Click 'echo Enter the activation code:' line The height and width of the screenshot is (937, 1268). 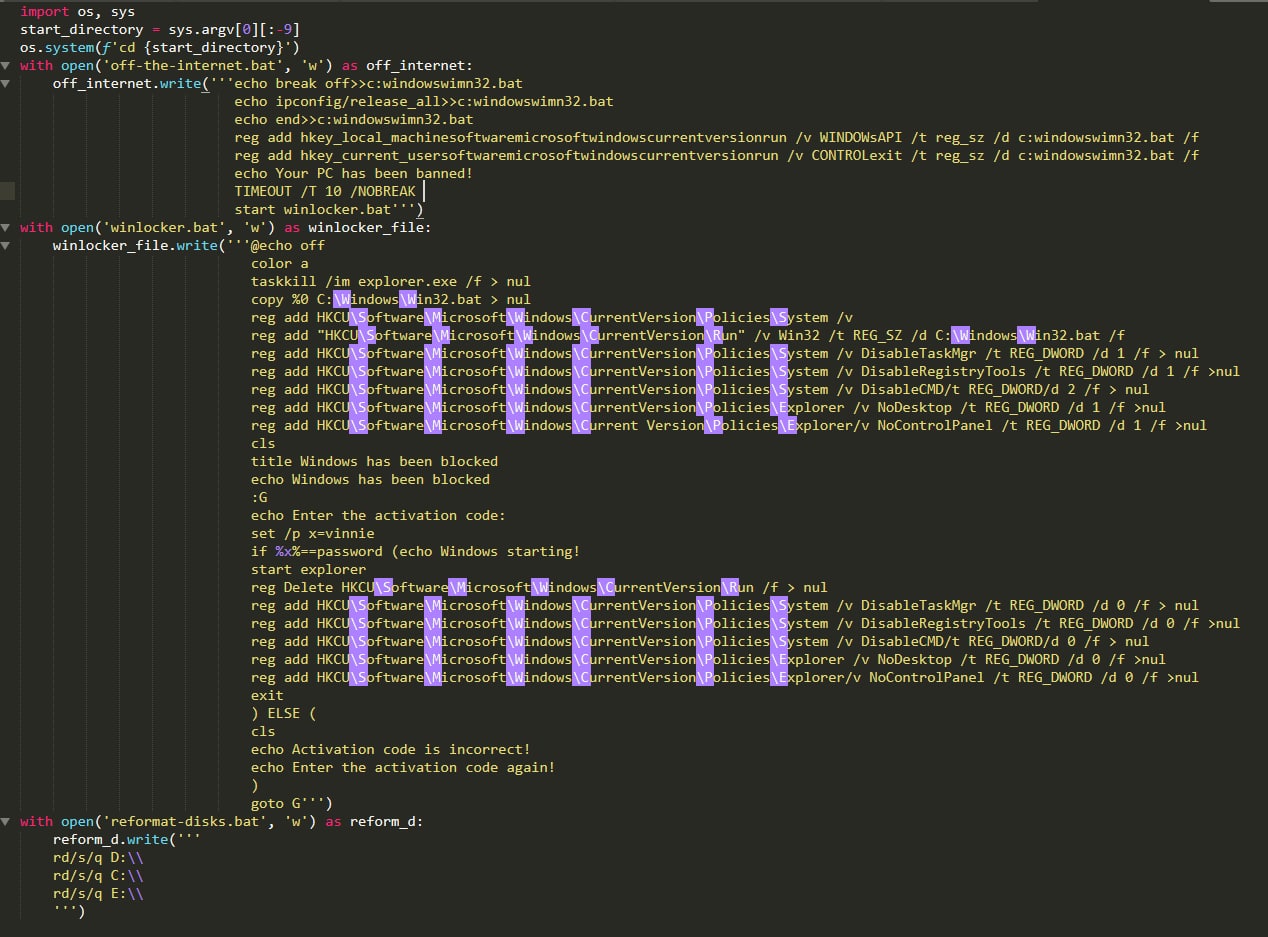click(x=378, y=515)
